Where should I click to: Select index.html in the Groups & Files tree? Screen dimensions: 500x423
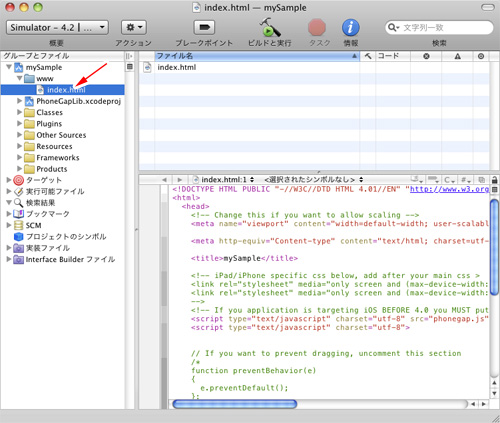point(63,90)
